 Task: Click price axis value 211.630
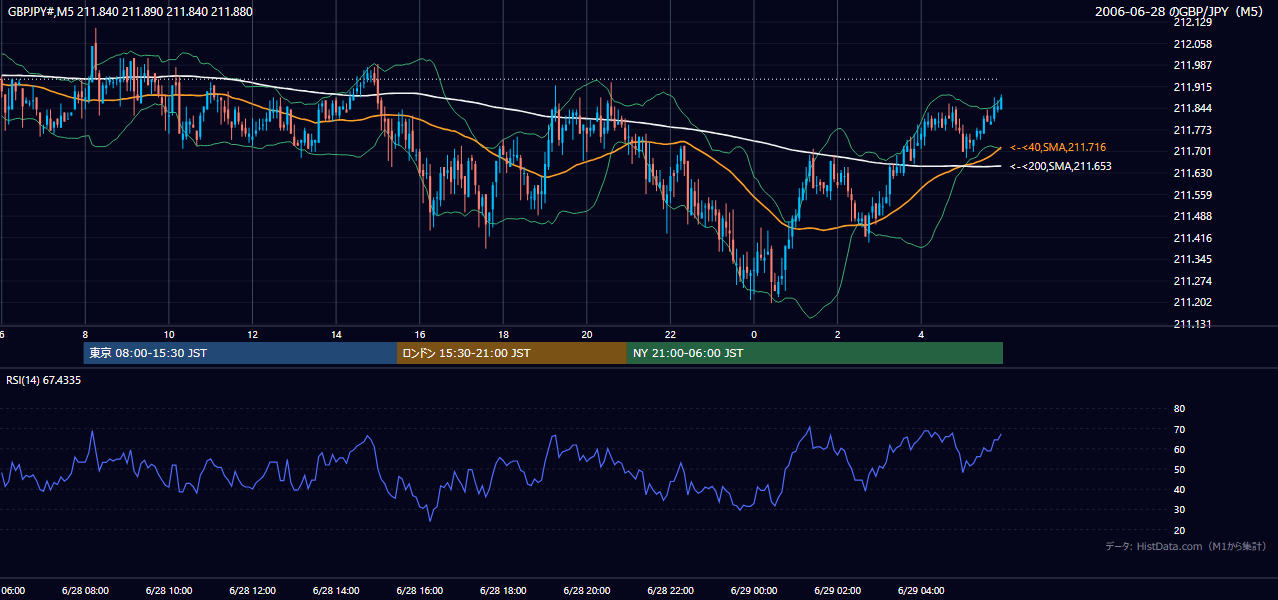(x=1192, y=173)
